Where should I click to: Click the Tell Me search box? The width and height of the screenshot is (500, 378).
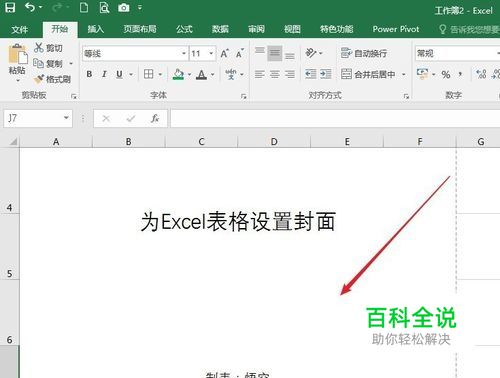coord(468,30)
